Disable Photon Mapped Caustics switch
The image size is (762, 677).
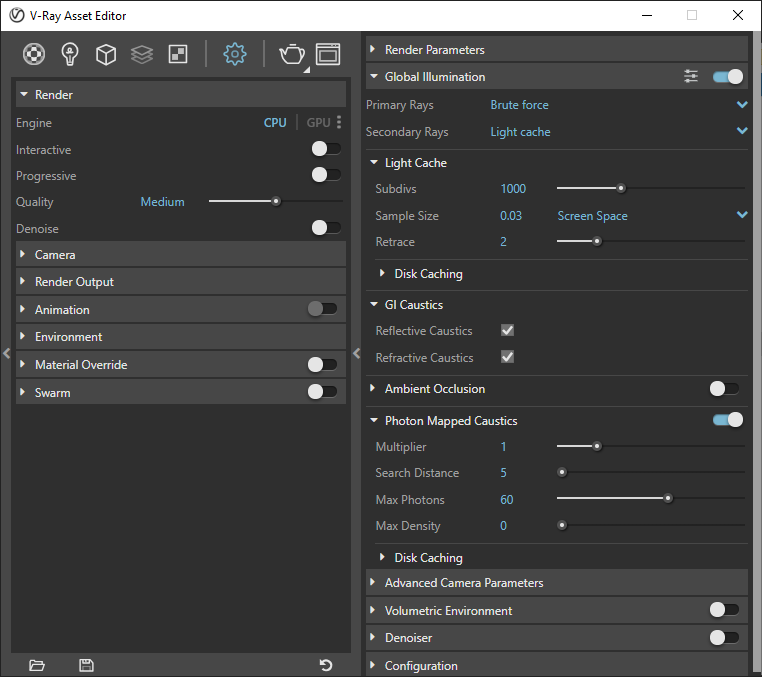[727, 420]
